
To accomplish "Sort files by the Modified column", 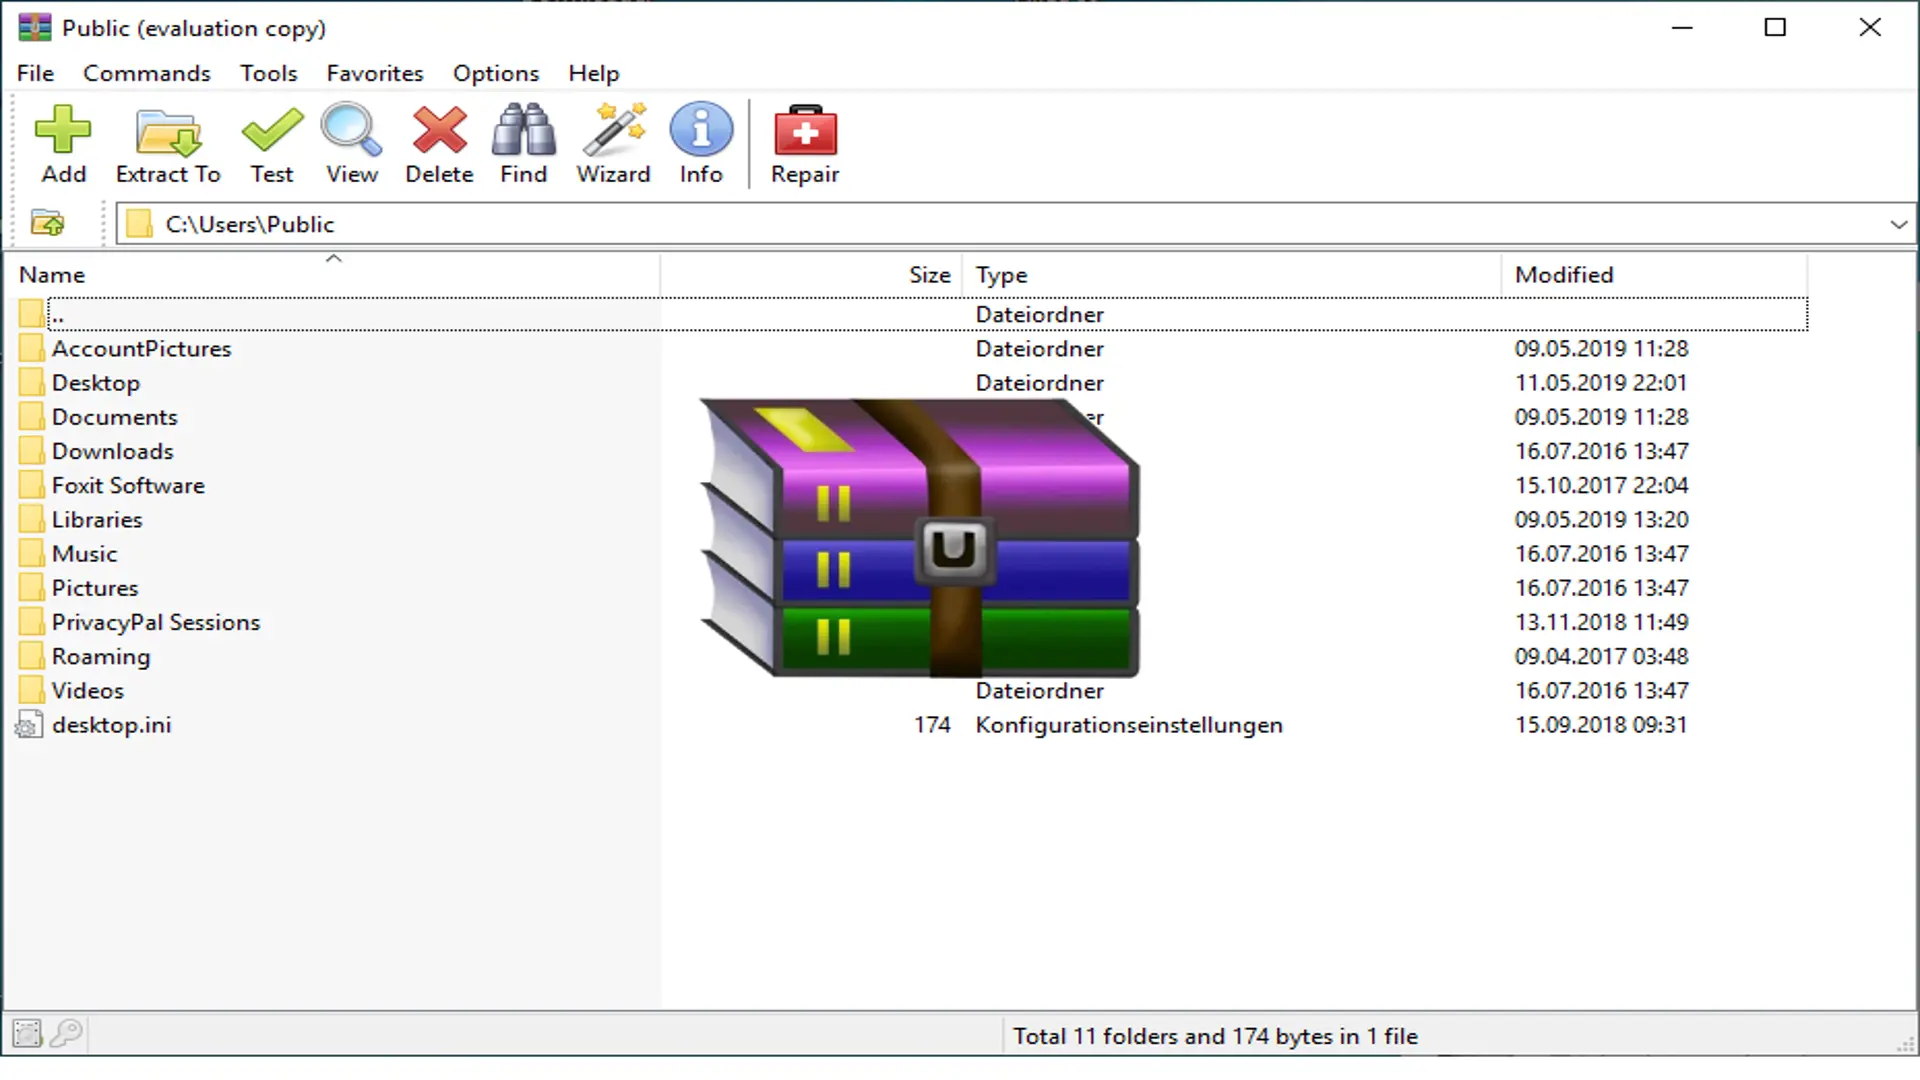I will 1563,274.
